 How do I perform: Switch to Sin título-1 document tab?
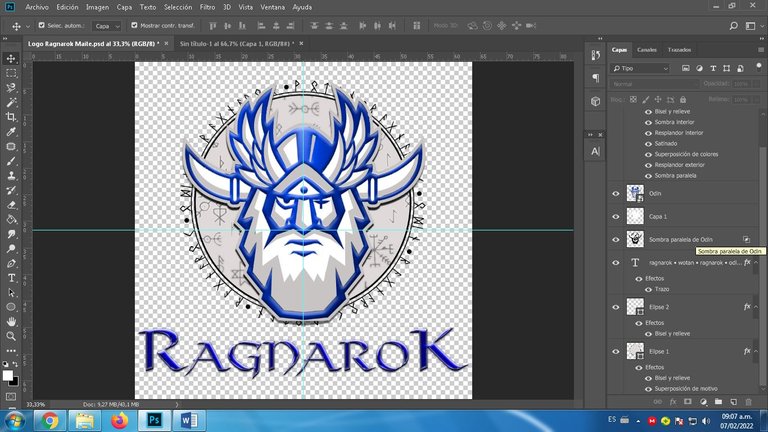[228, 44]
